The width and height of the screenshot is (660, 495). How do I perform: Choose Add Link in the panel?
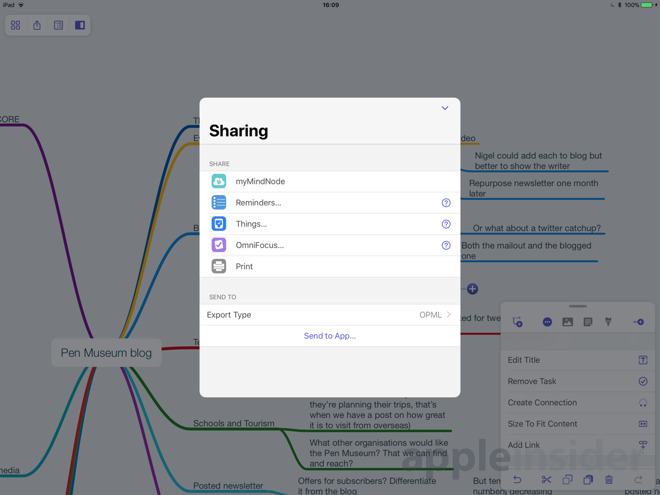[x=578, y=445]
